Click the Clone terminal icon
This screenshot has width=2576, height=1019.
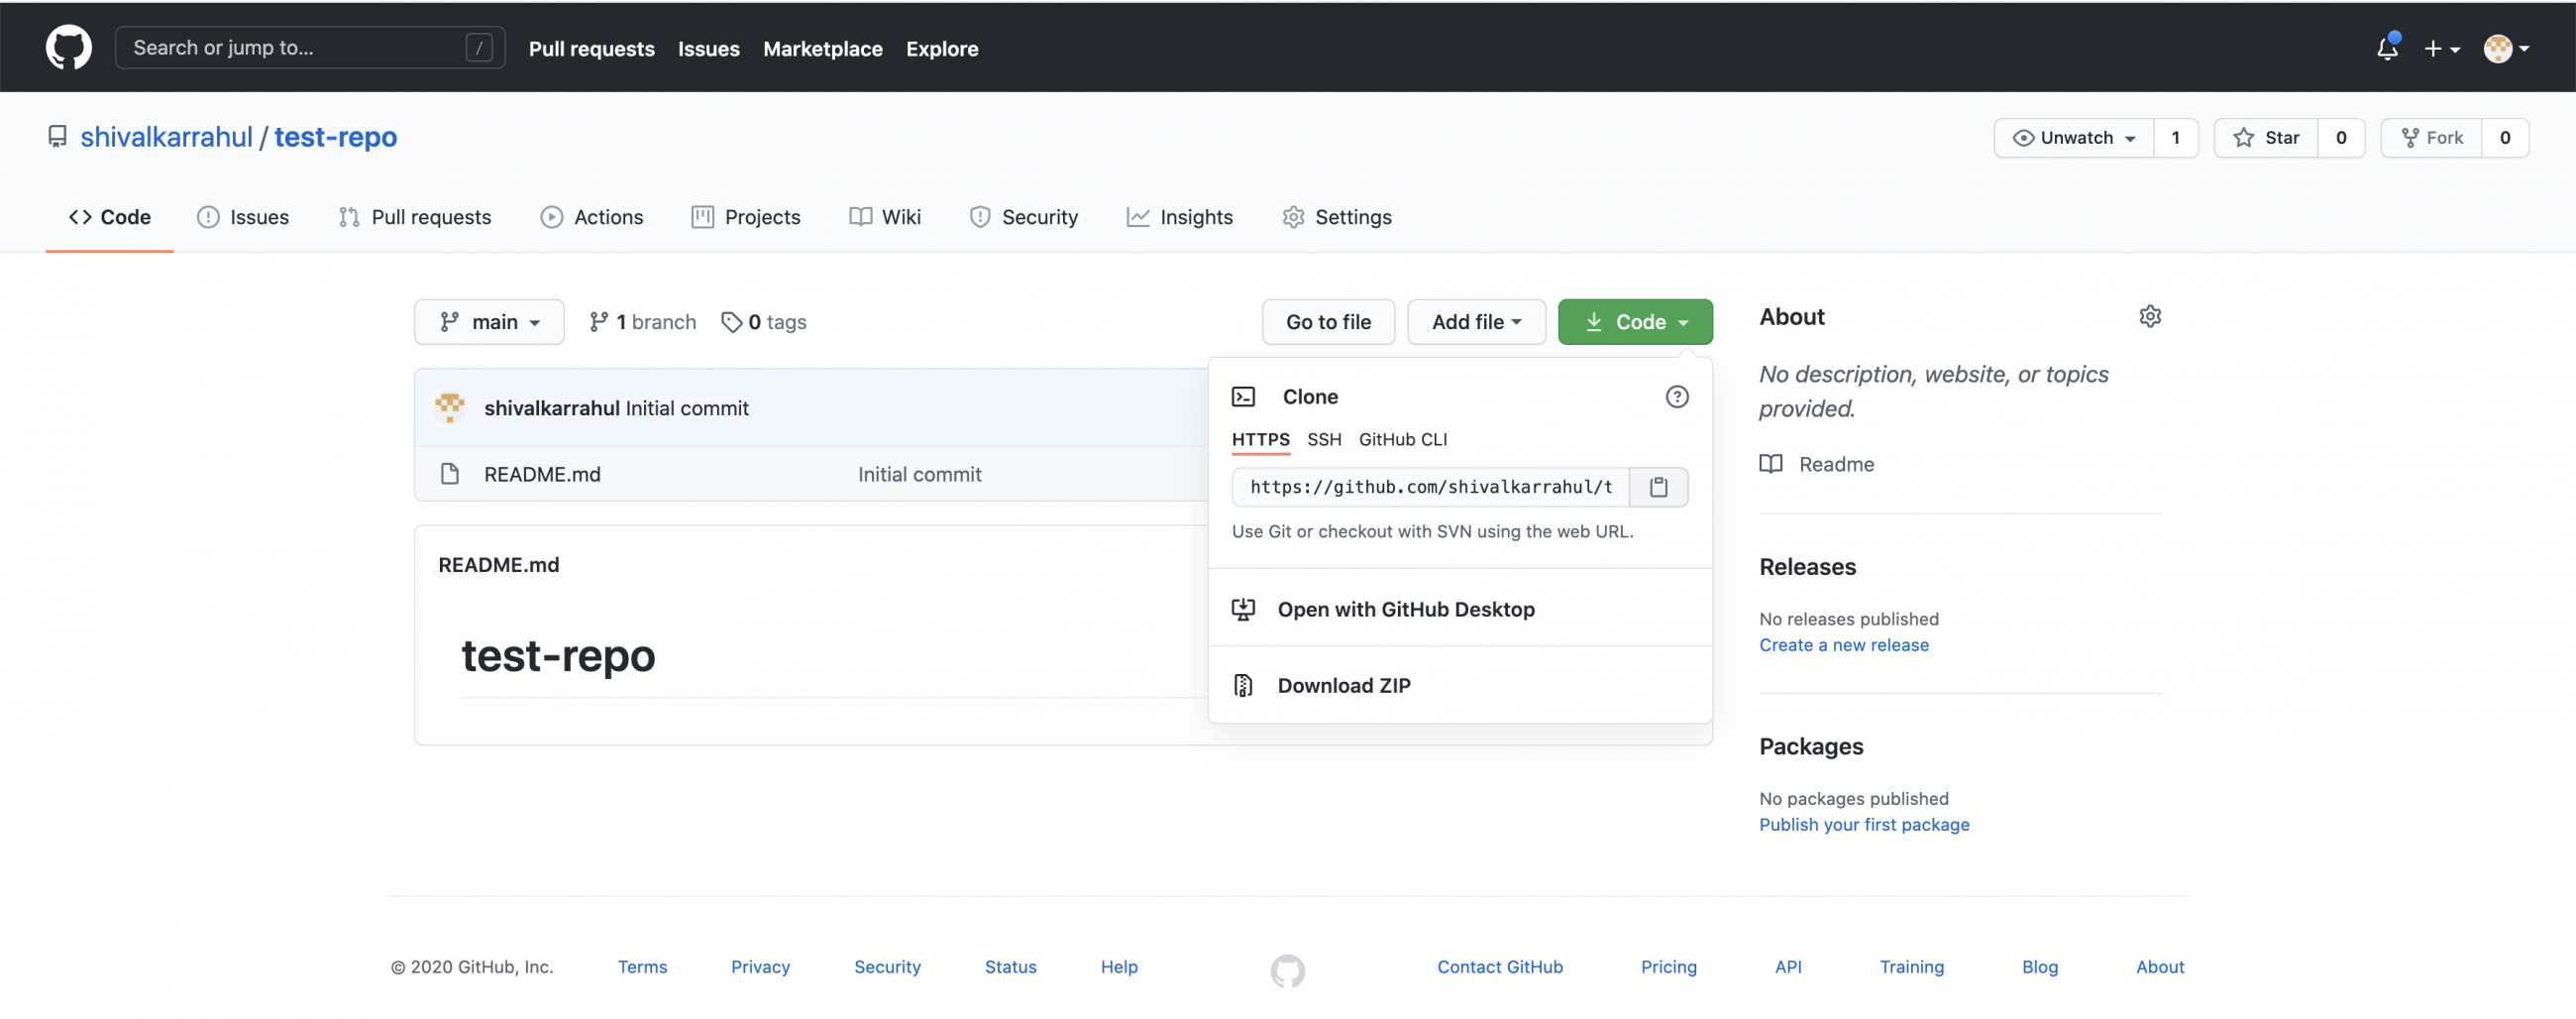[1243, 397]
